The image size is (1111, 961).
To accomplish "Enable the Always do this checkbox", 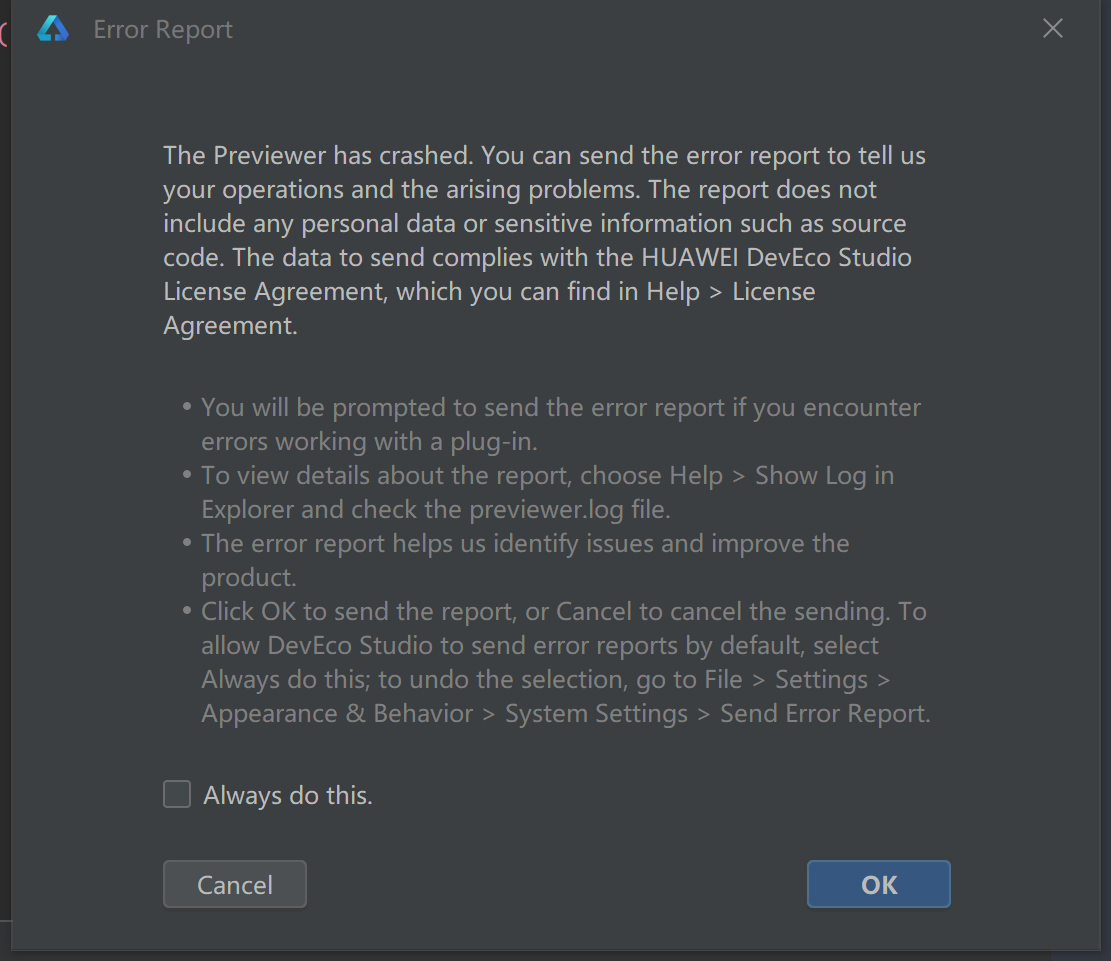I will point(177,794).
